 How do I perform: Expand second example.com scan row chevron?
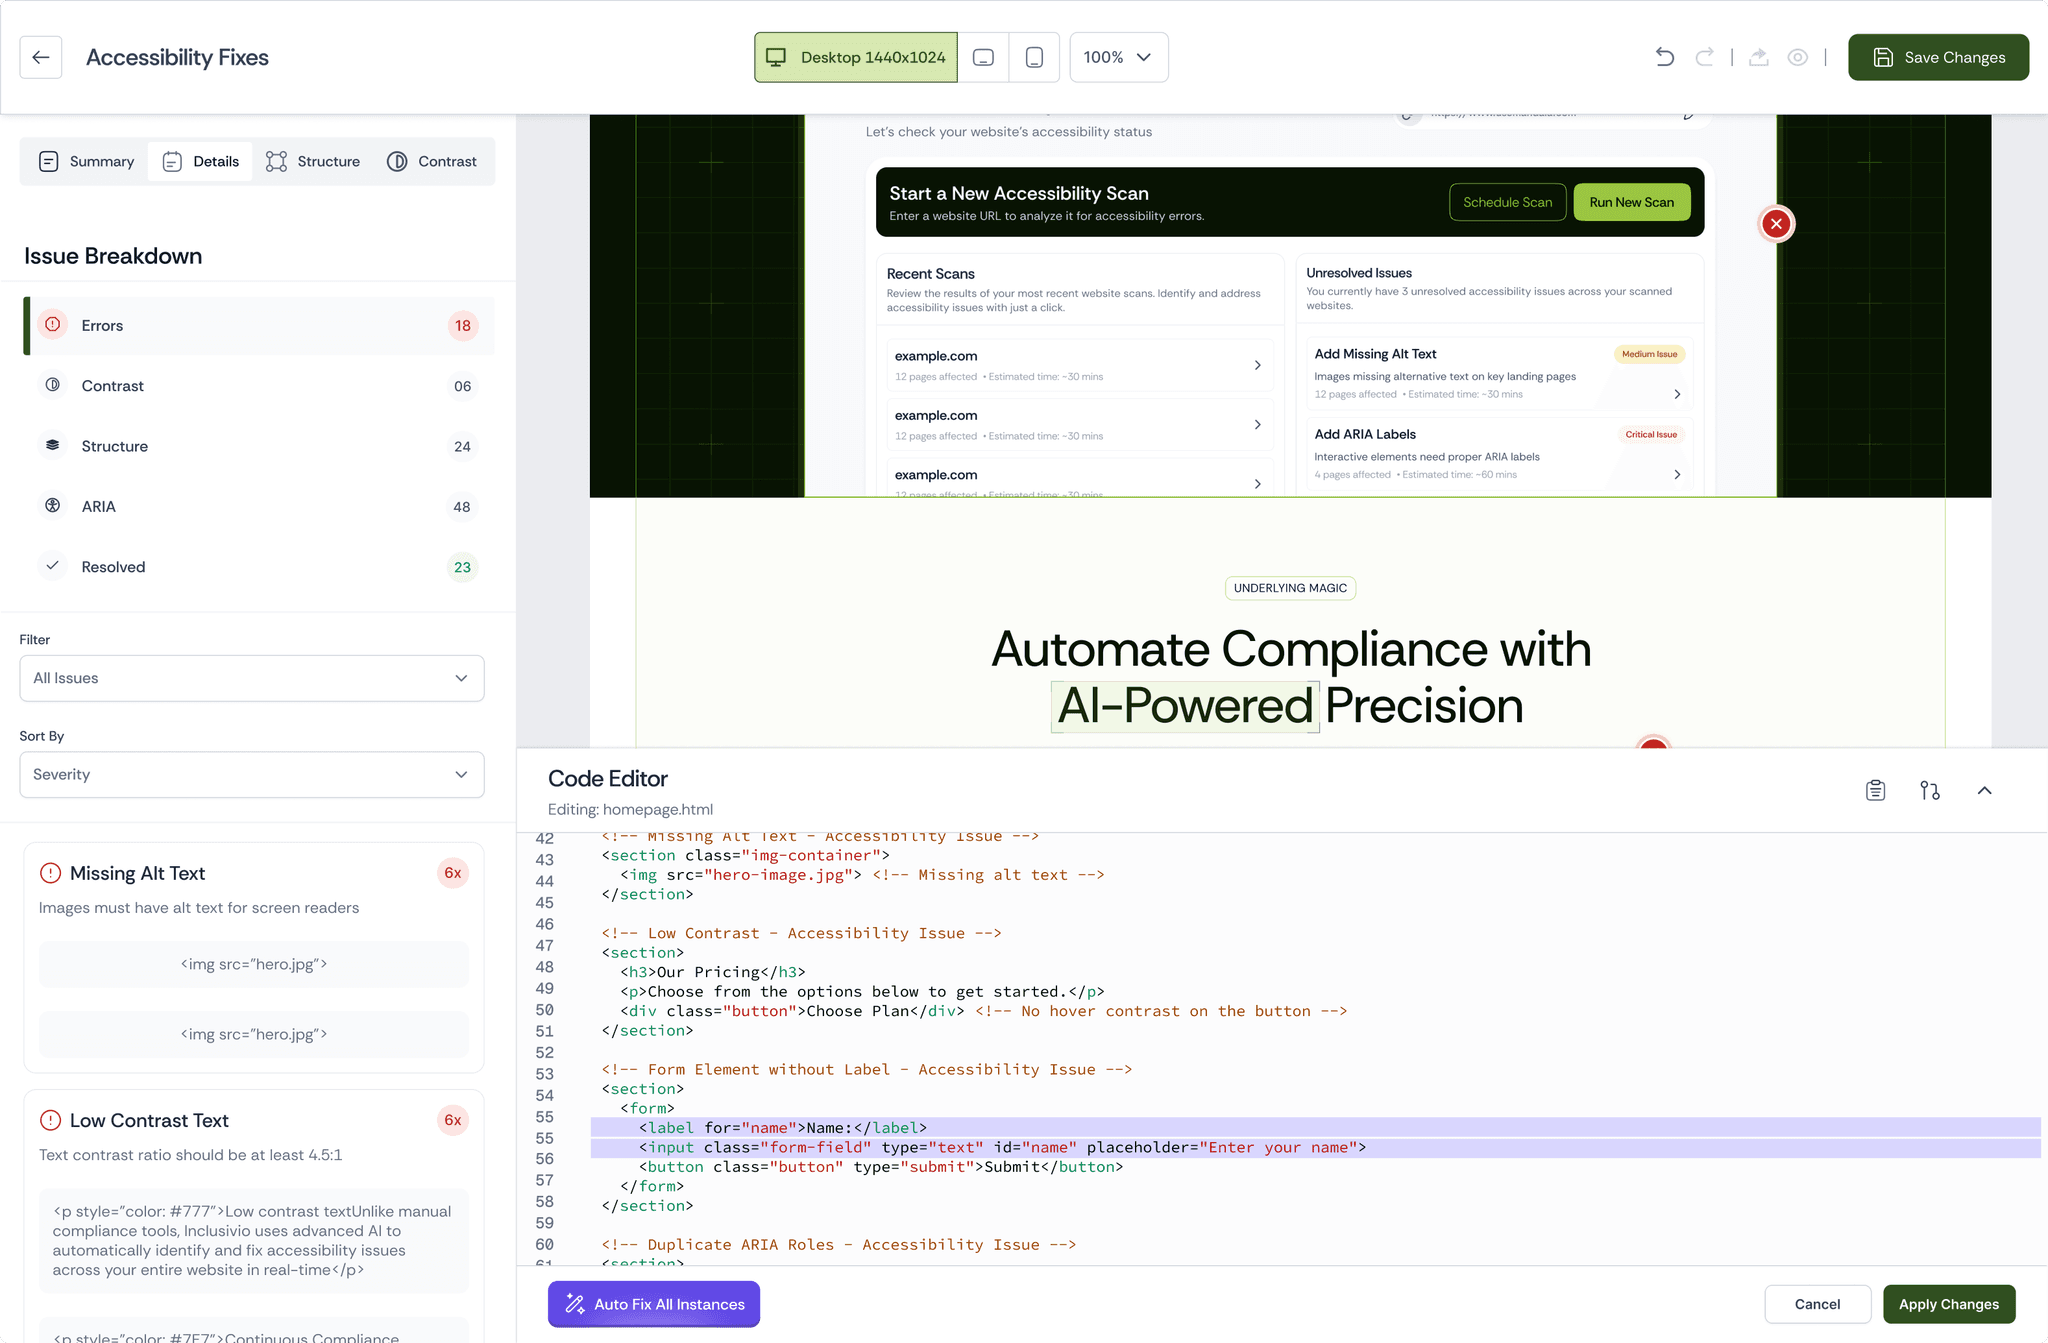[1257, 425]
